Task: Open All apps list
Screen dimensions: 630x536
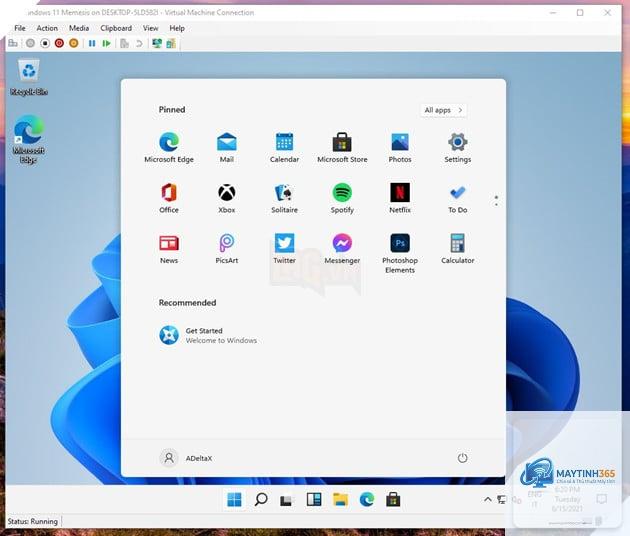Action: point(444,110)
